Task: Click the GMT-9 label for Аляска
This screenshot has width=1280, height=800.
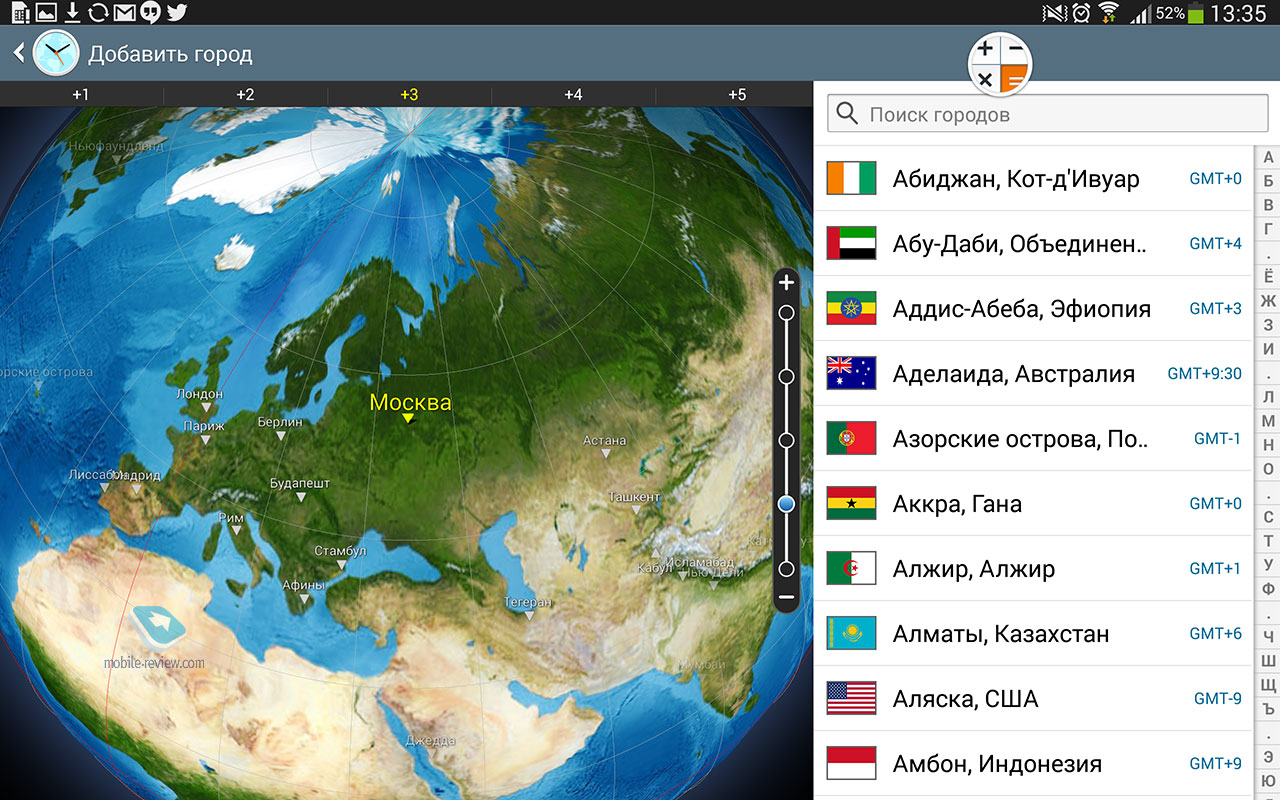Action: [1218, 698]
